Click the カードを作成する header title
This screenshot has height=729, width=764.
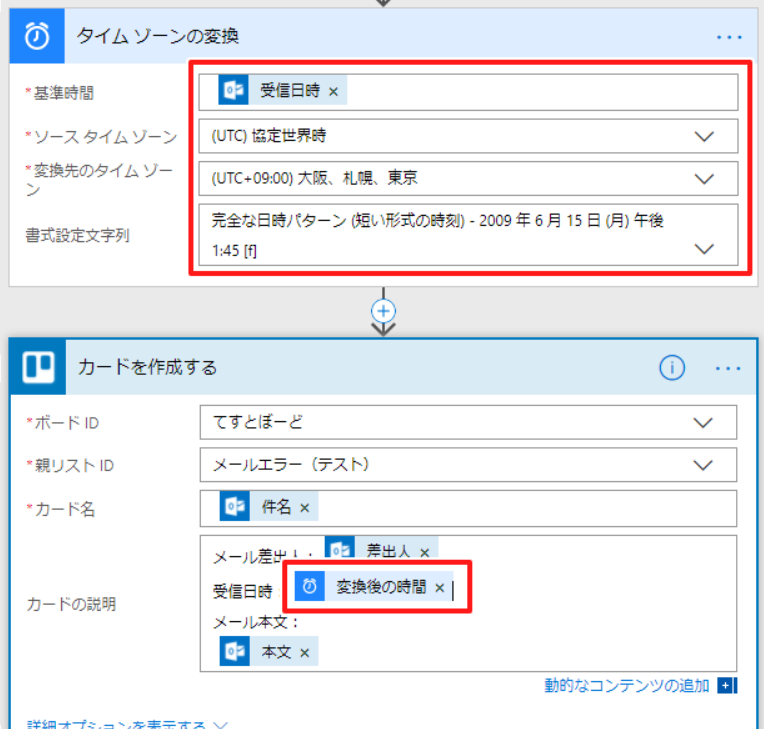click(147, 367)
